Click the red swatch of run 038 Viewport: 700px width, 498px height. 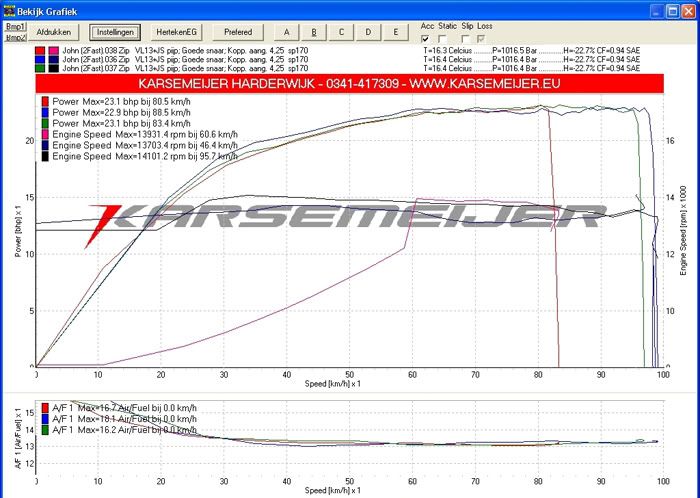click(x=40, y=50)
